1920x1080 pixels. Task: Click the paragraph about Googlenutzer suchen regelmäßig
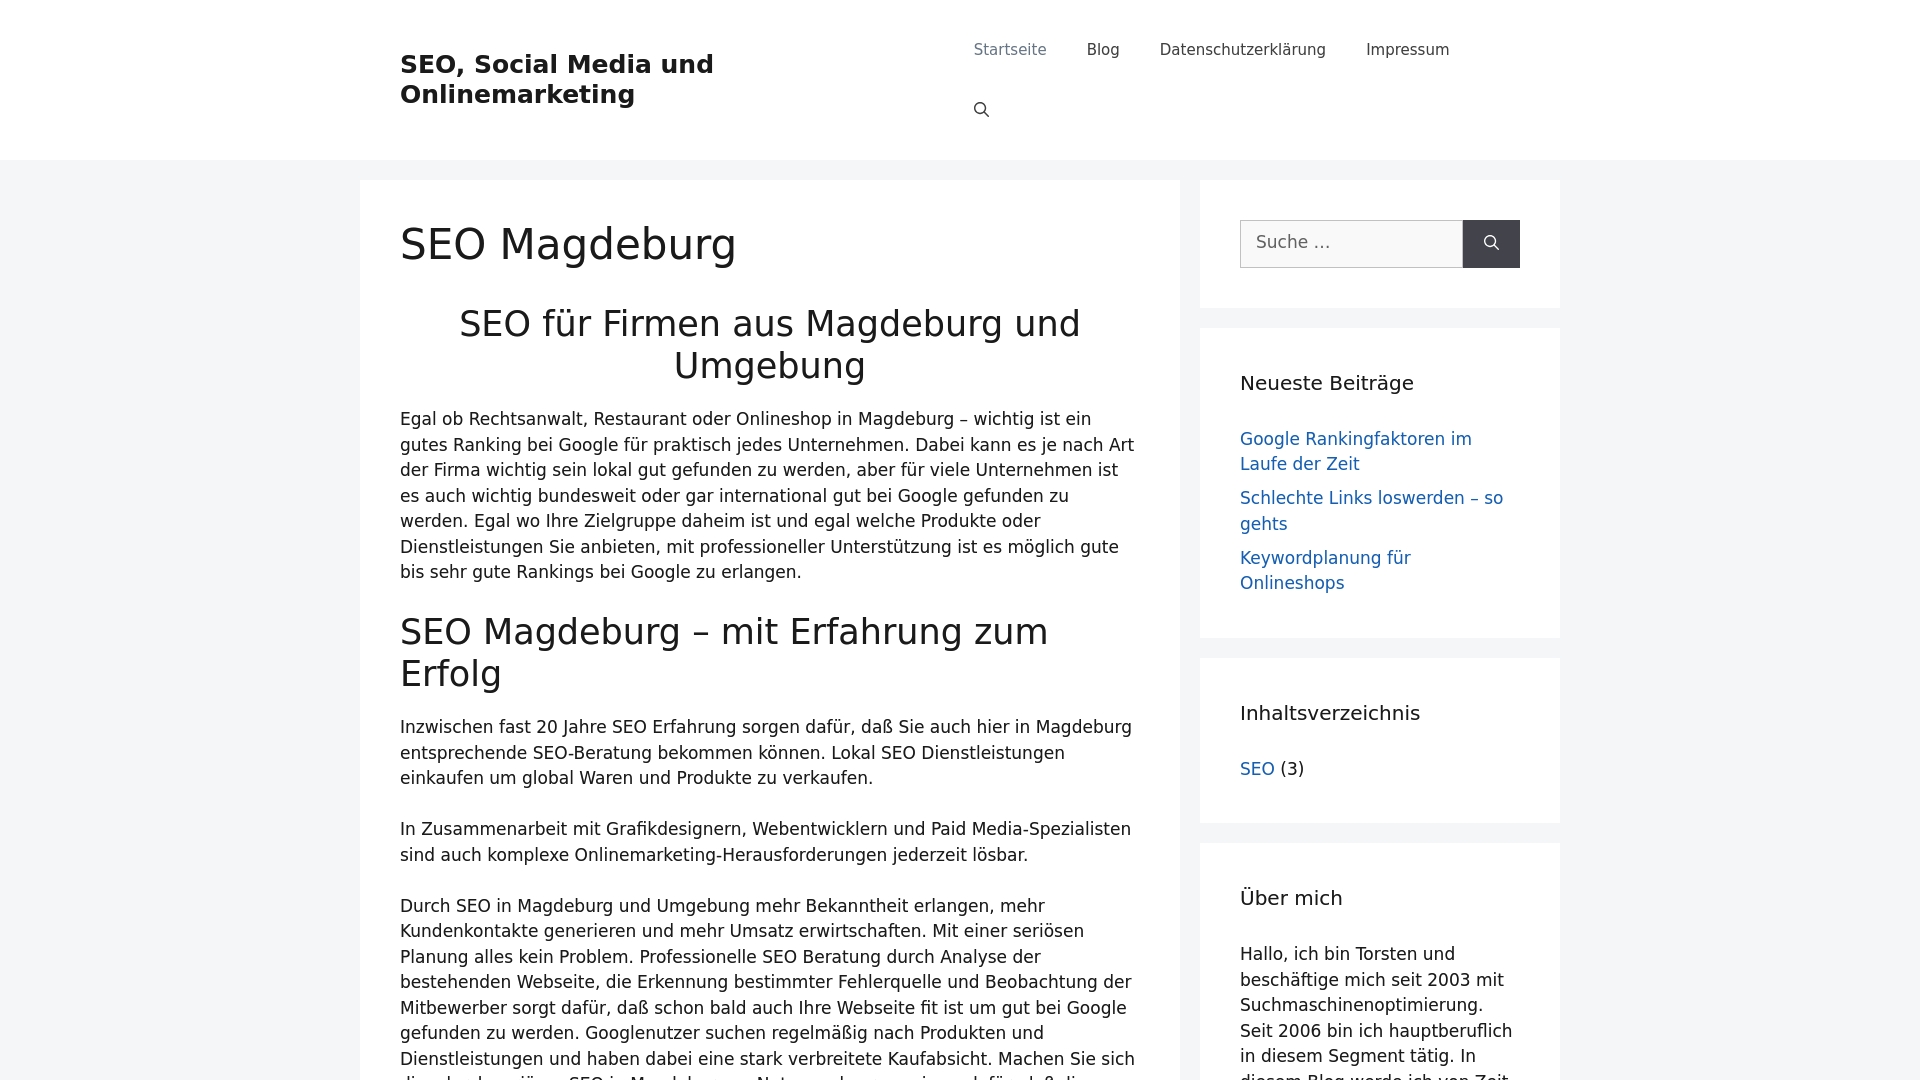(x=766, y=980)
